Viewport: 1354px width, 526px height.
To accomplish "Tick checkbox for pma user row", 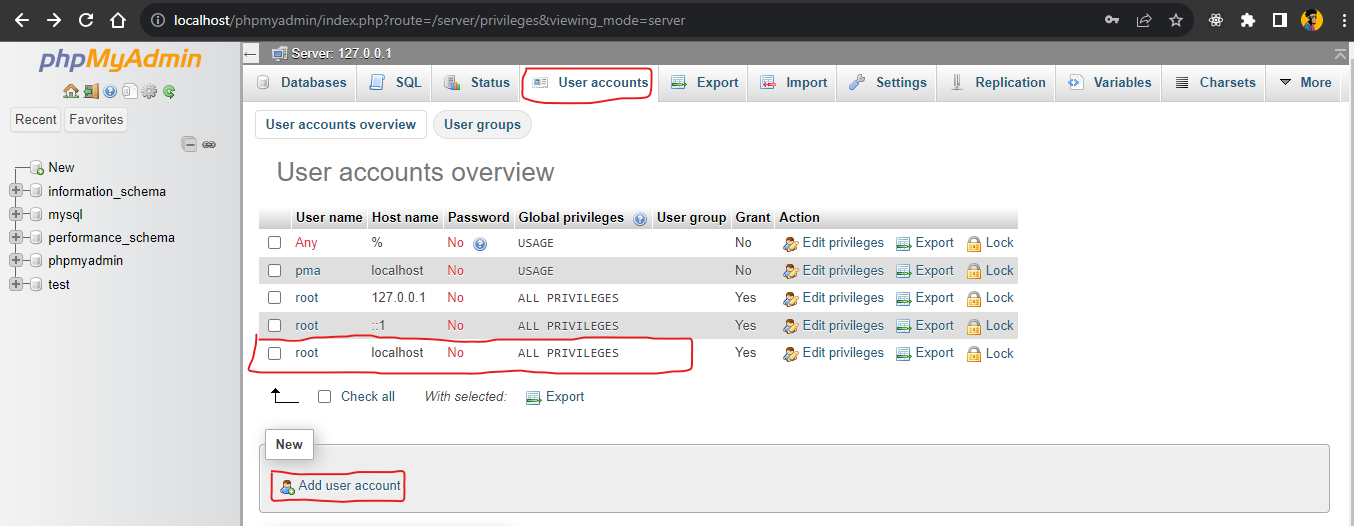I will click(x=274, y=271).
